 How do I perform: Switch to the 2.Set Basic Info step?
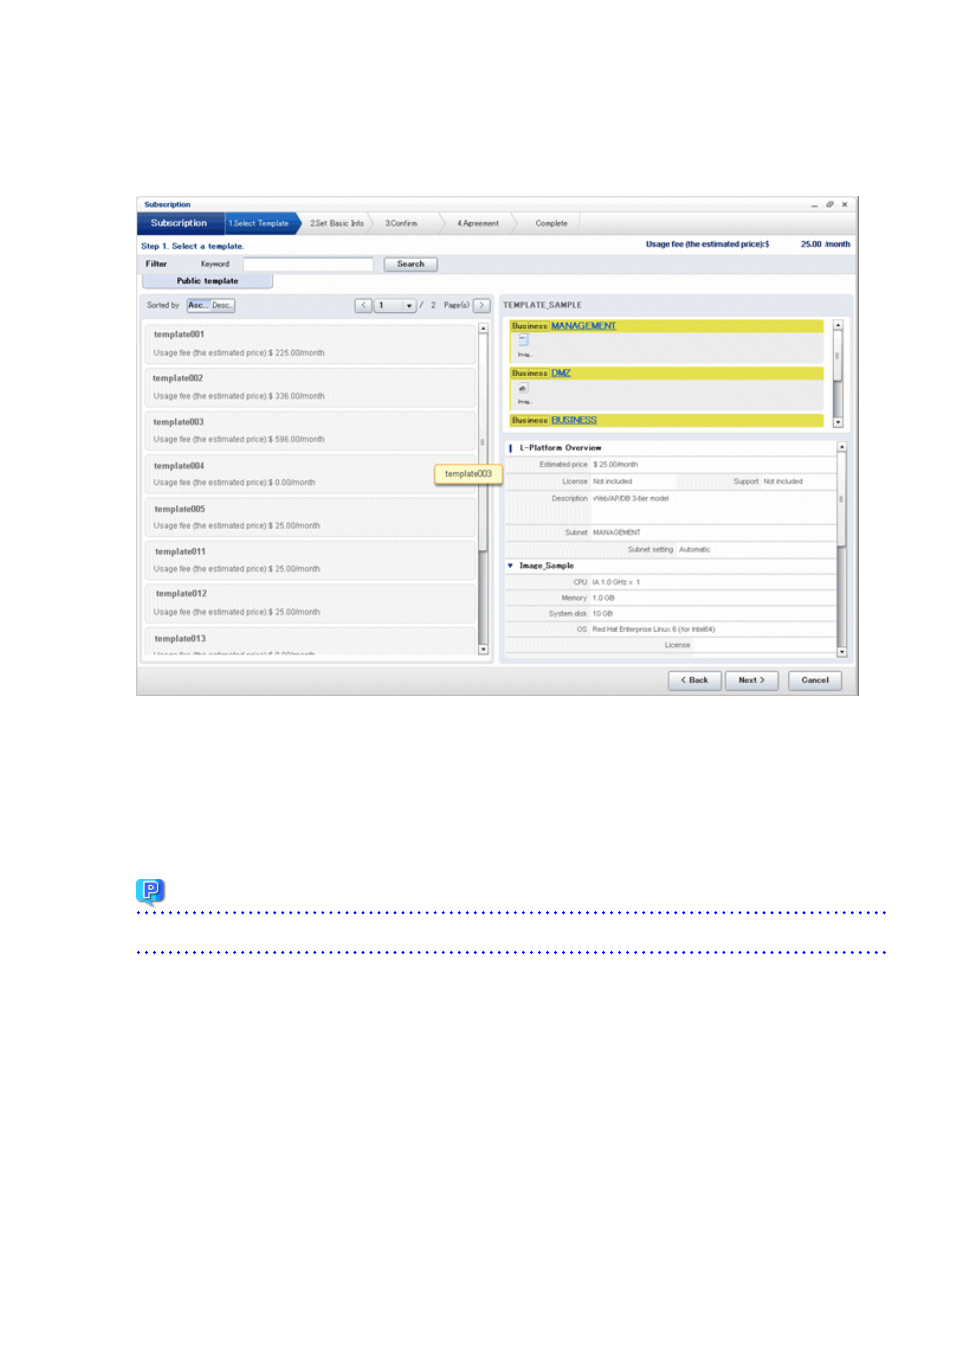point(337,223)
